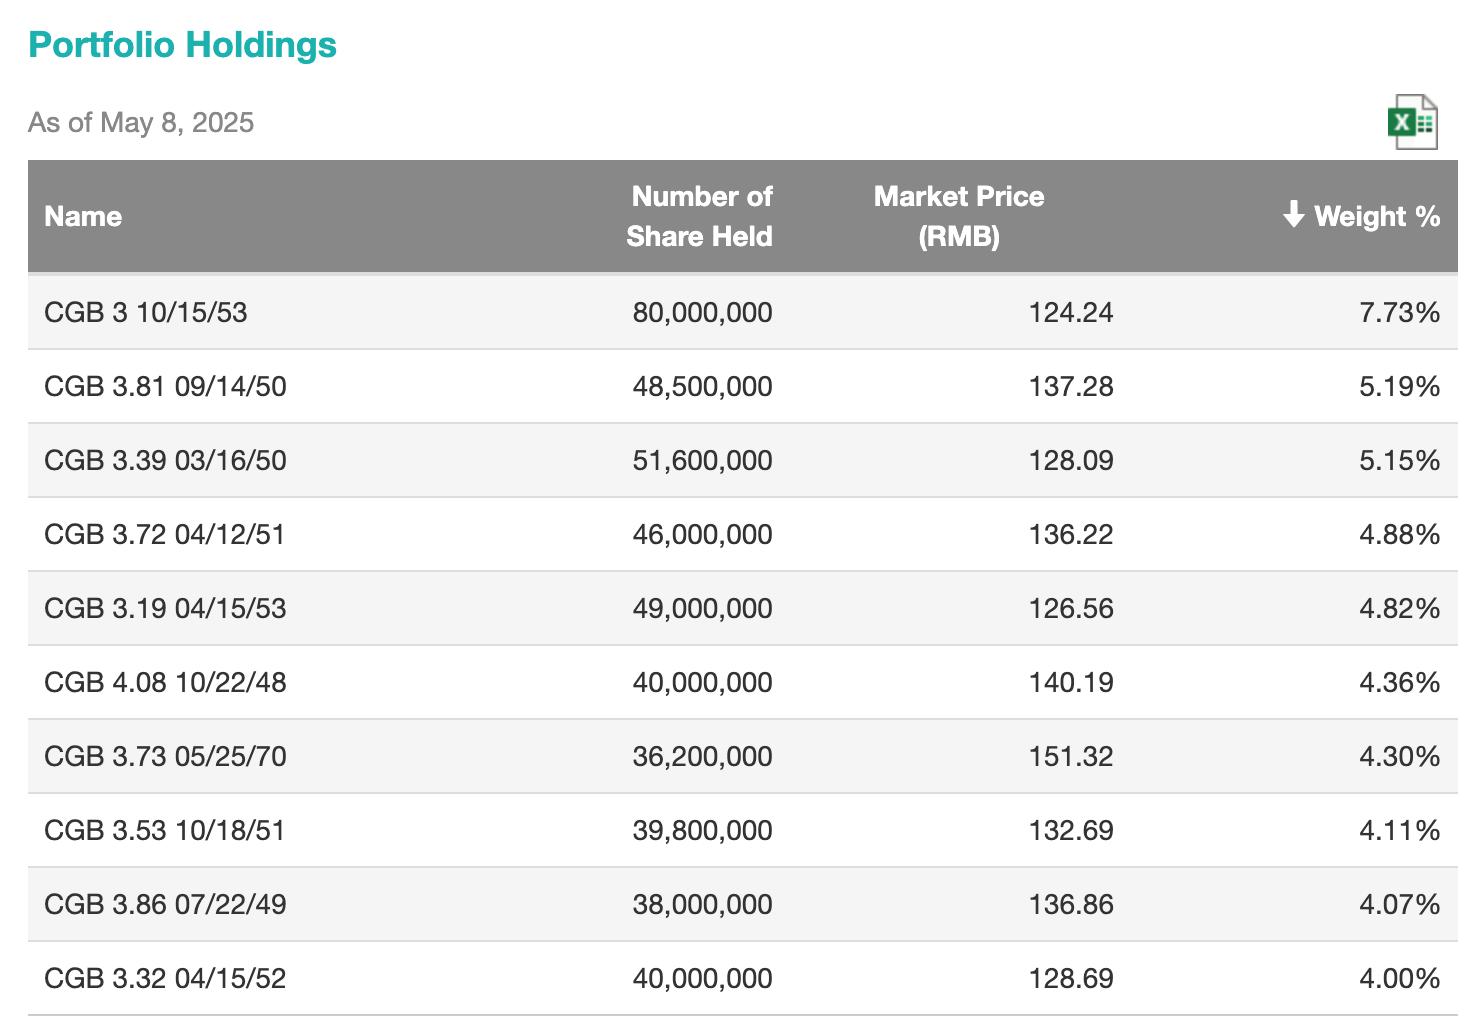Click the Weight % column header
Image resolution: width=1480 pixels, height=1022 pixels.
pyautogui.click(x=1376, y=216)
